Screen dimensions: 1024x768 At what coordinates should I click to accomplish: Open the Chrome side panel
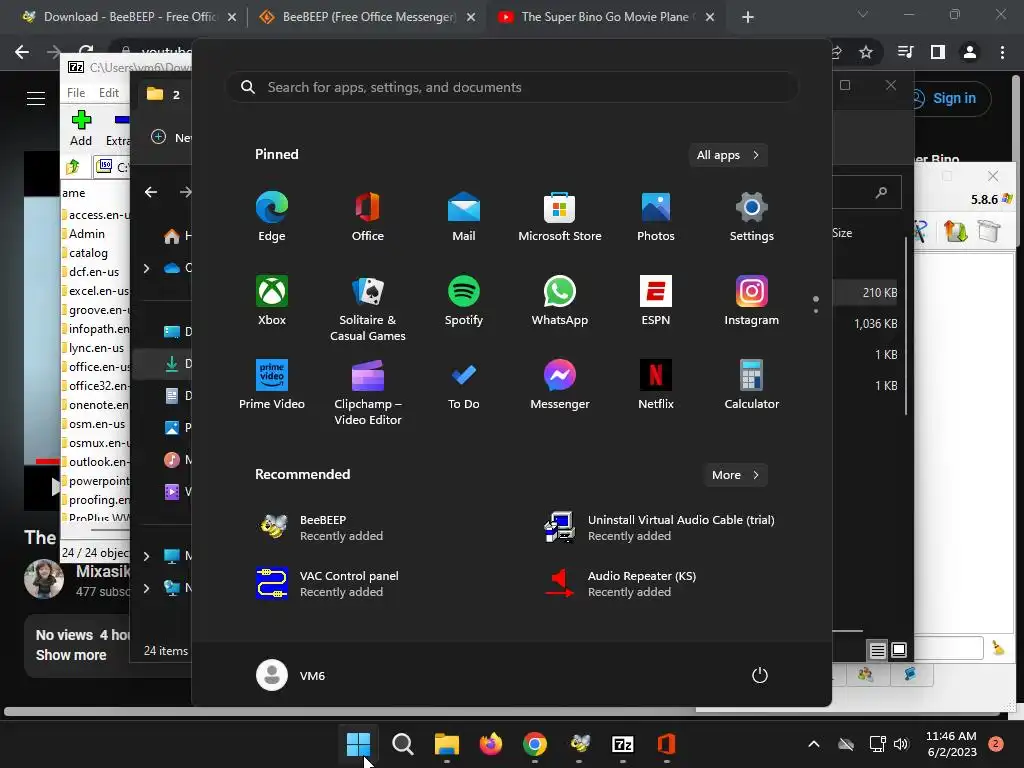point(938,52)
